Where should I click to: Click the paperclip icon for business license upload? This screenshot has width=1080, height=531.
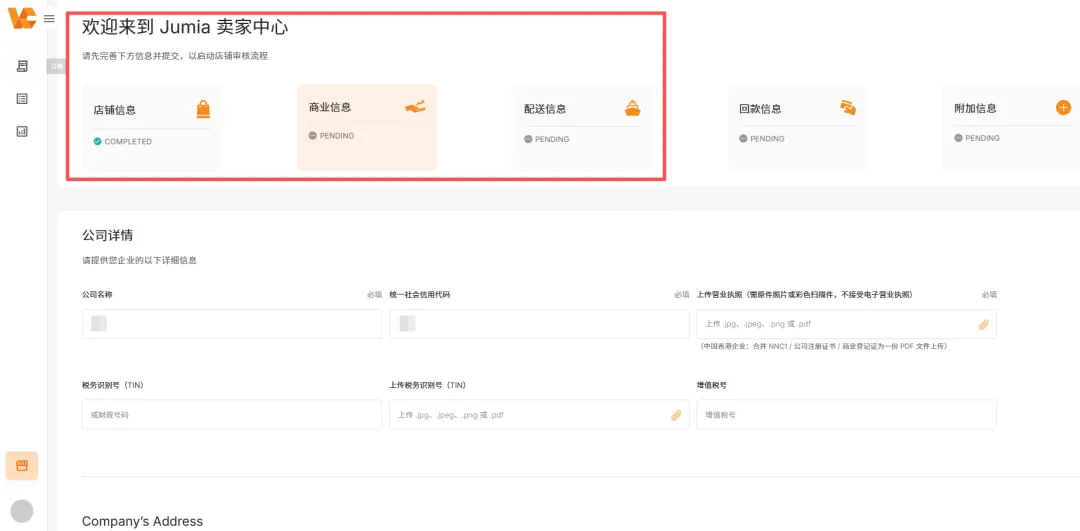click(x=984, y=324)
